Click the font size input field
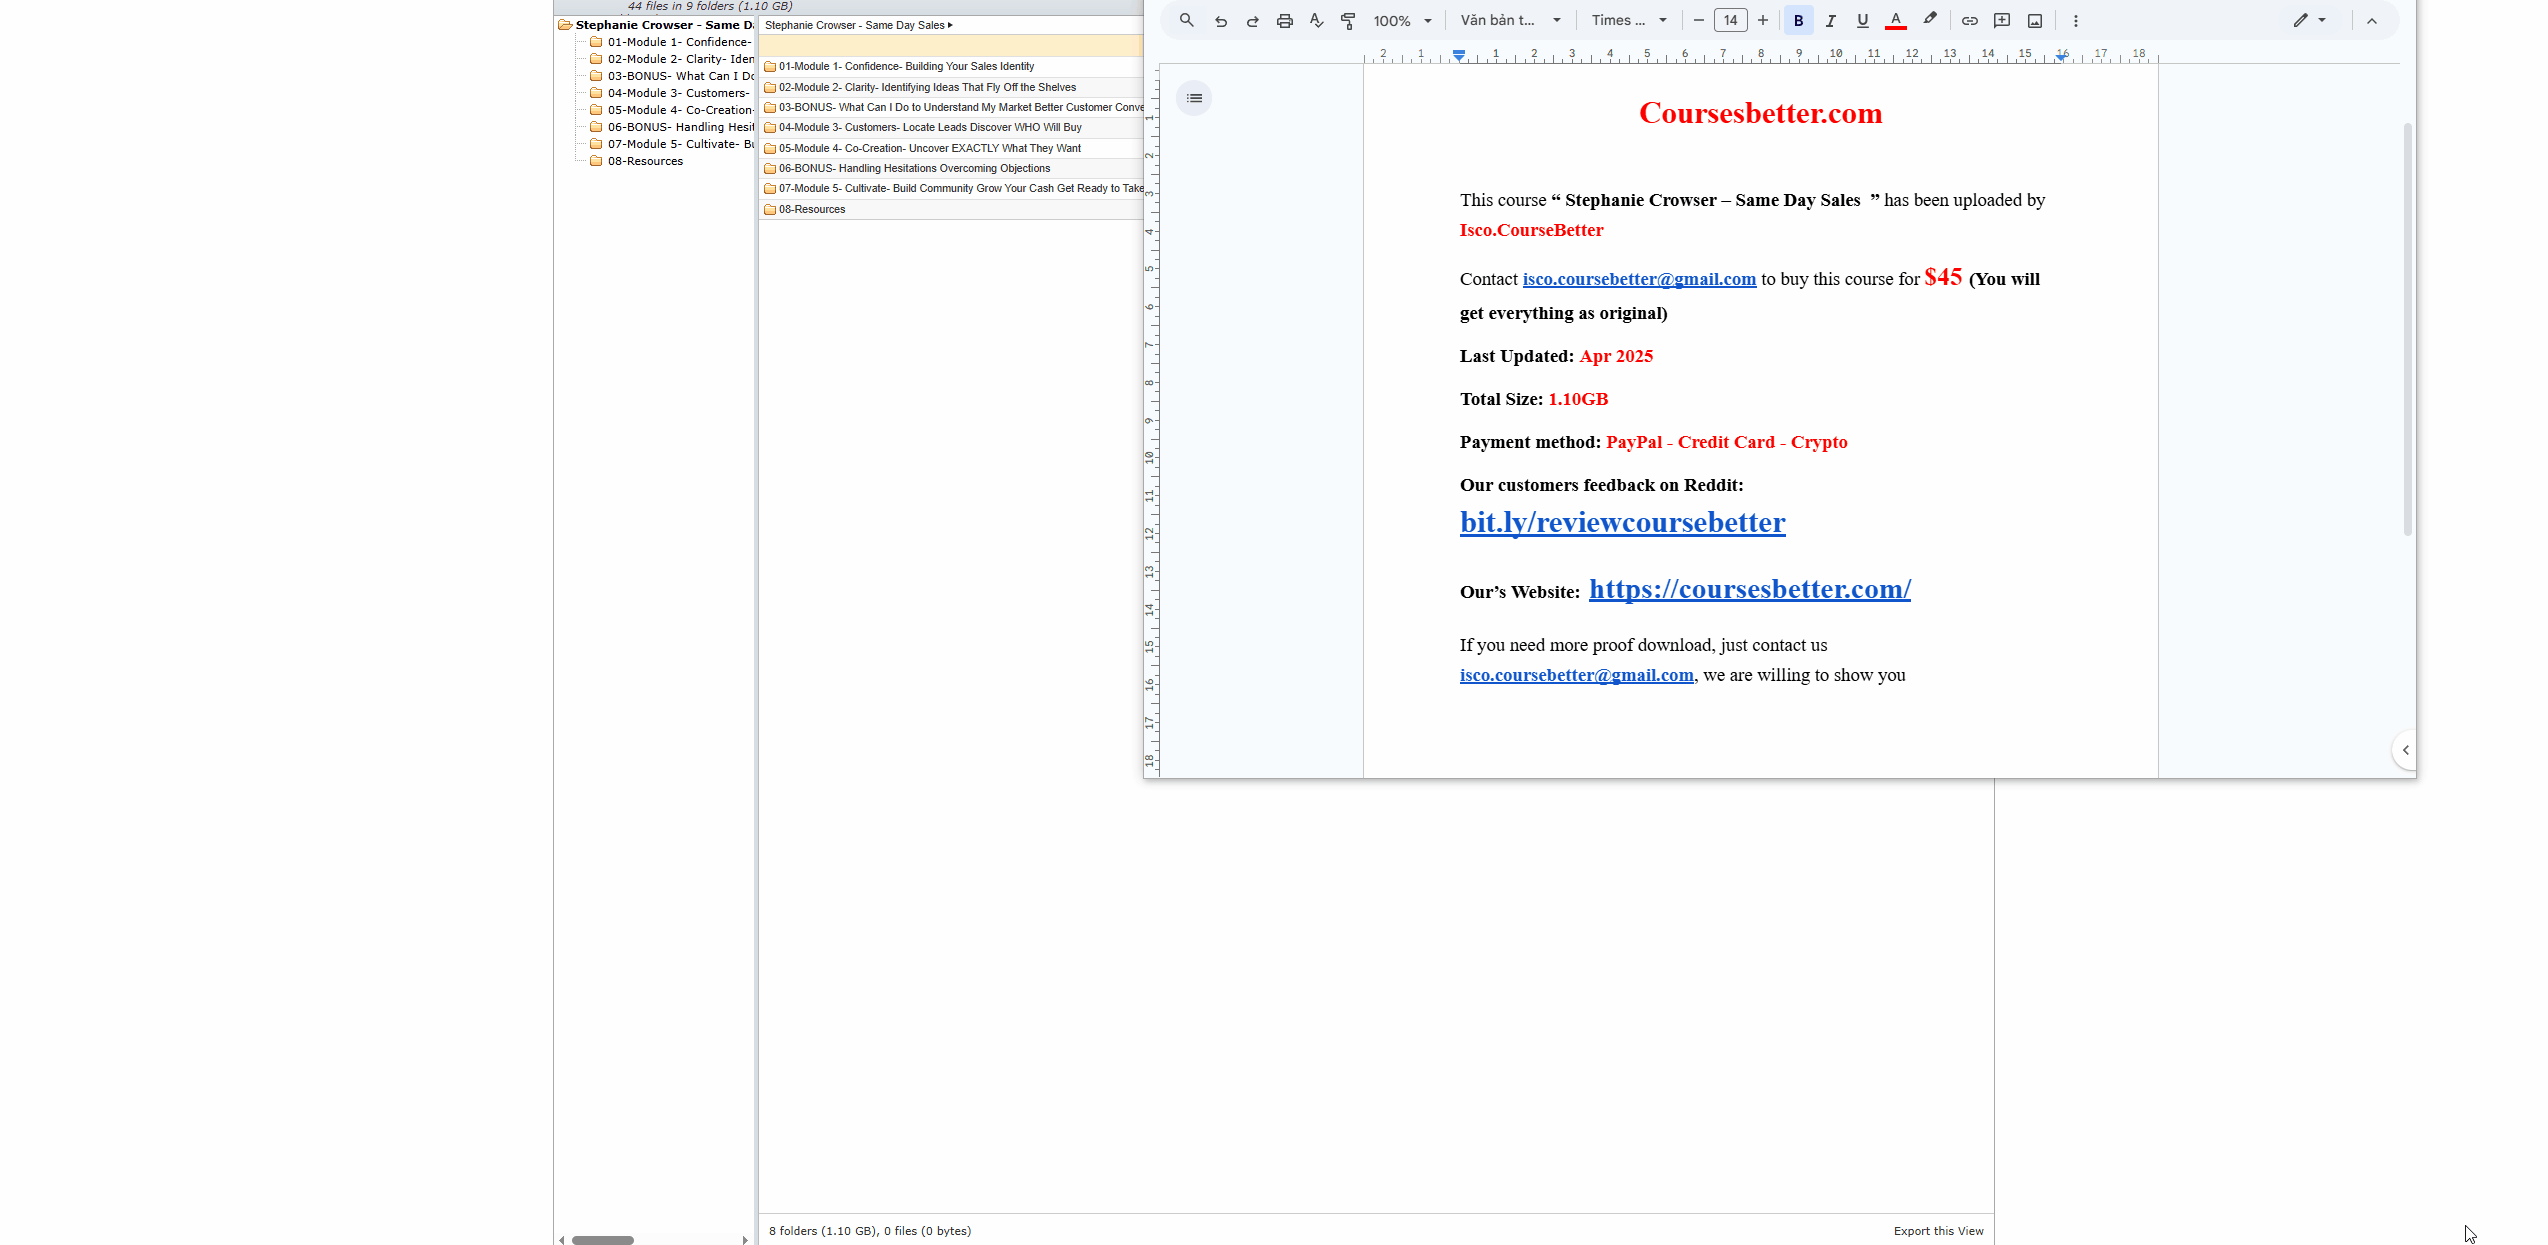 click(x=1730, y=21)
